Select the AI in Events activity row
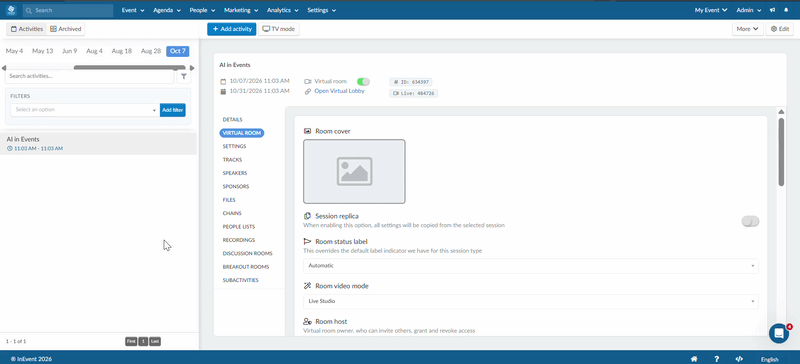The width and height of the screenshot is (800, 364). (x=98, y=143)
